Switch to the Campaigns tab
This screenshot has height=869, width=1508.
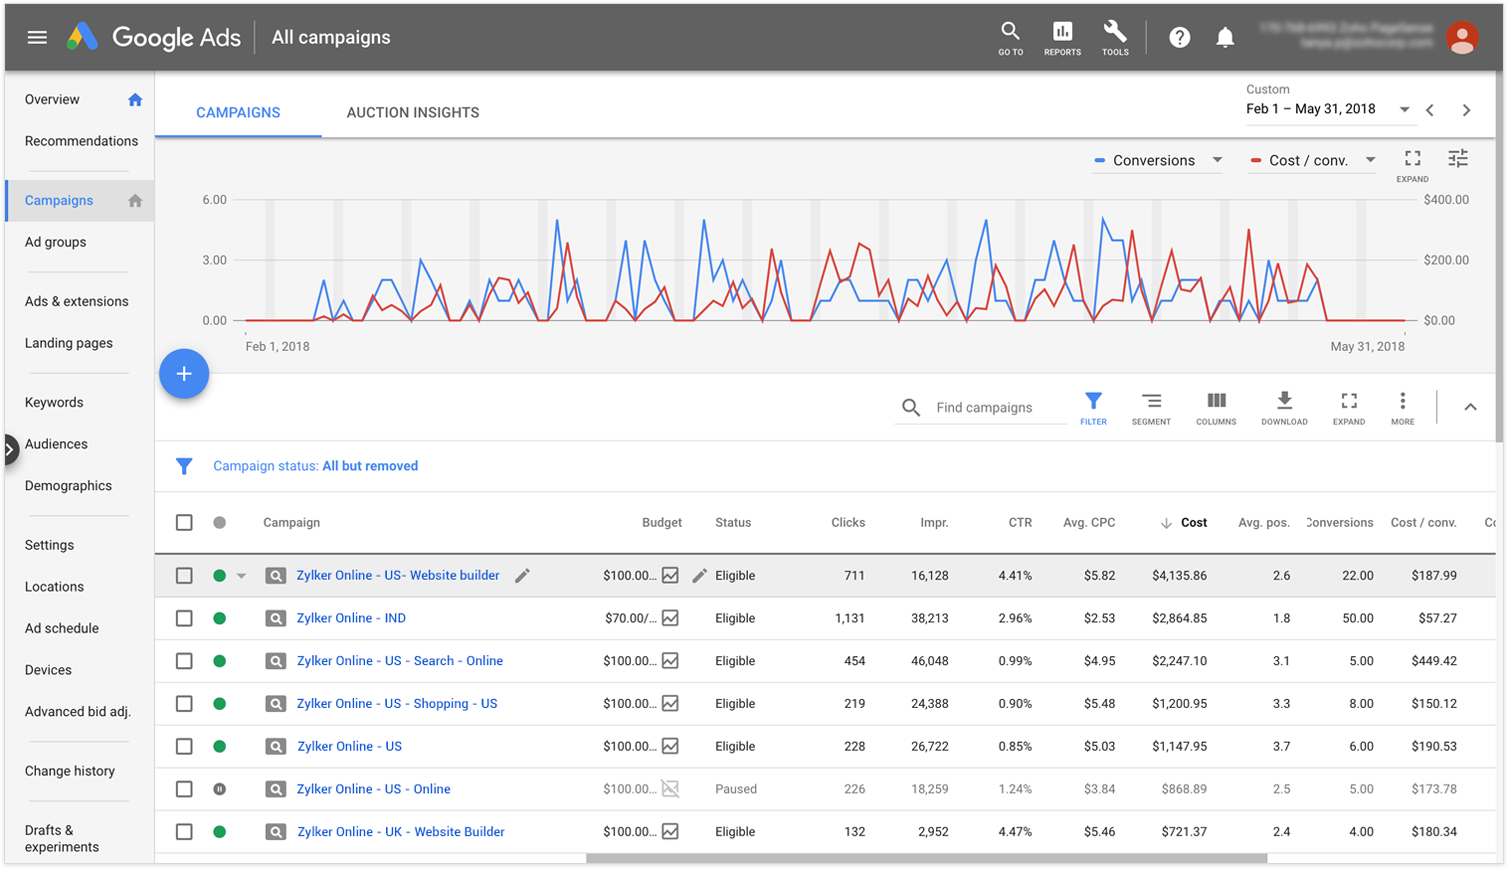[x=238, y=113]
